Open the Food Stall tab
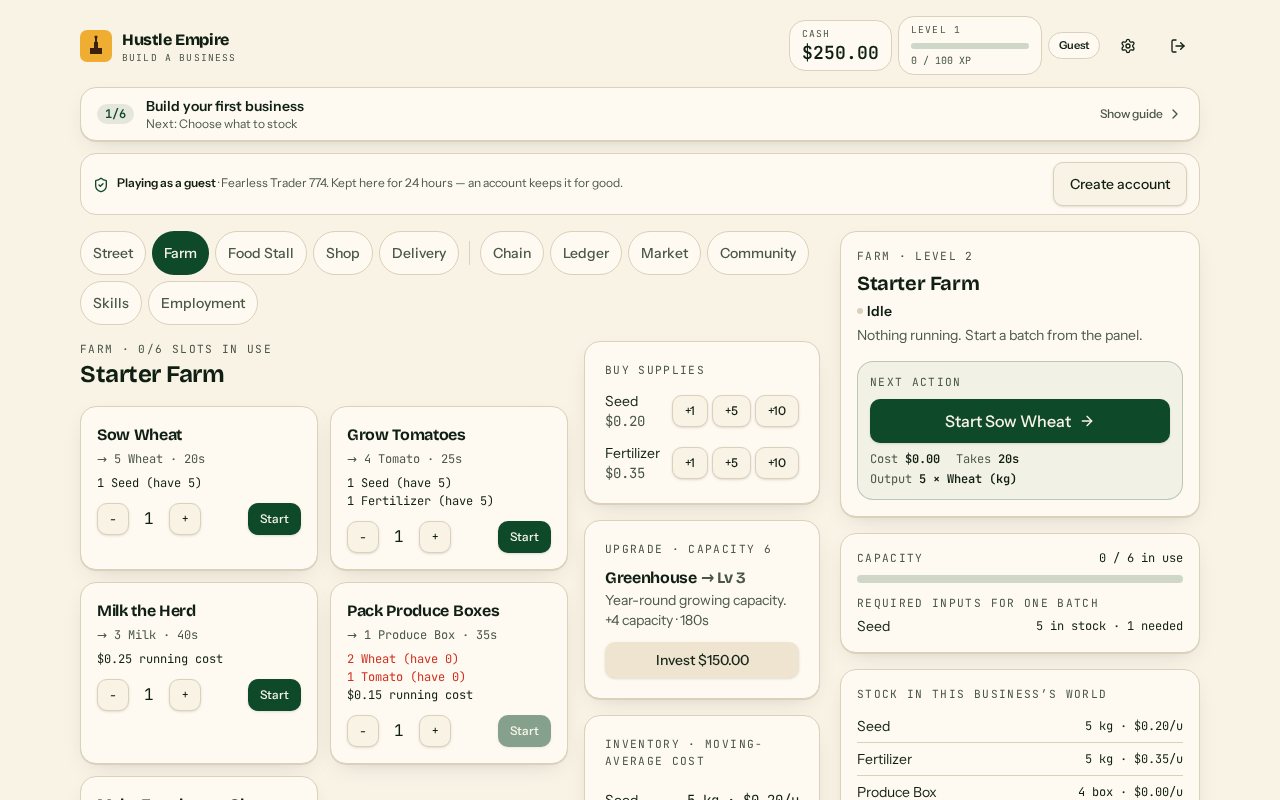1280x800 pixels. tap(261, 253)
